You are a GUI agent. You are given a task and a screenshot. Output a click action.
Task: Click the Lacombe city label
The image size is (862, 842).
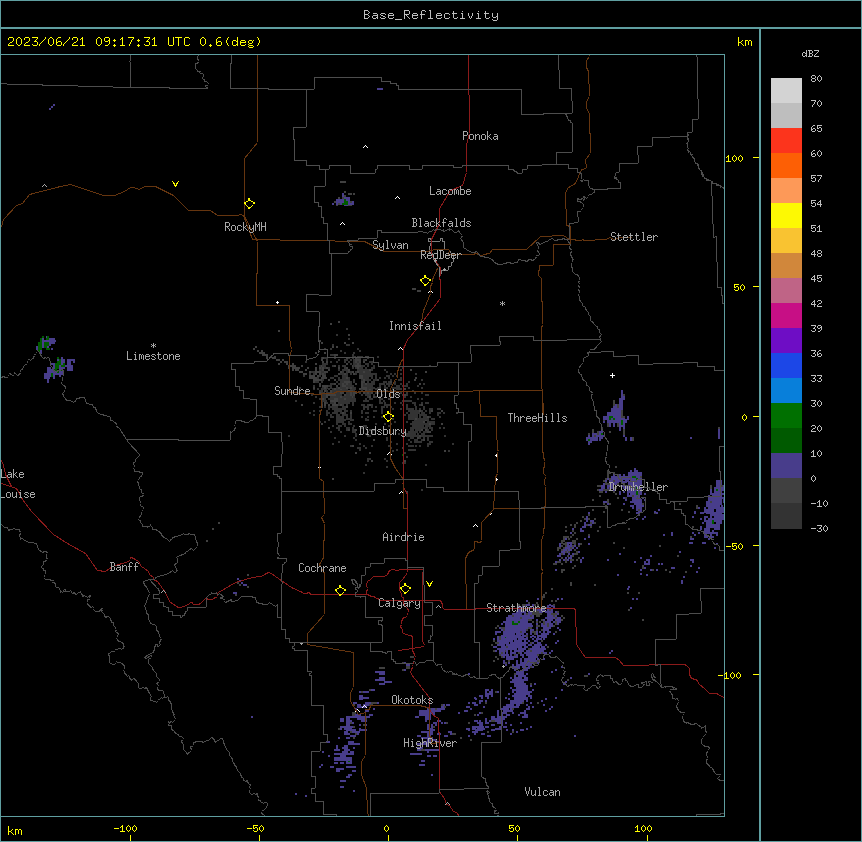click(x=450, y=191)
